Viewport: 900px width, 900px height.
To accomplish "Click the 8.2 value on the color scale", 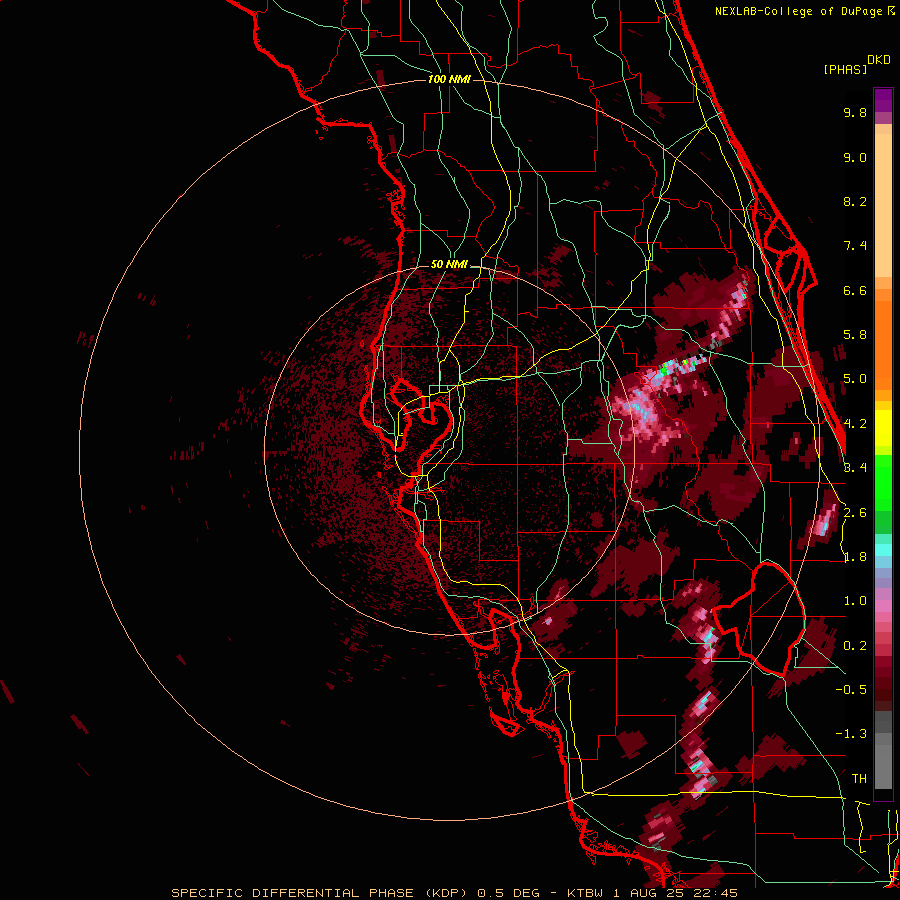I will coord(855,201).
